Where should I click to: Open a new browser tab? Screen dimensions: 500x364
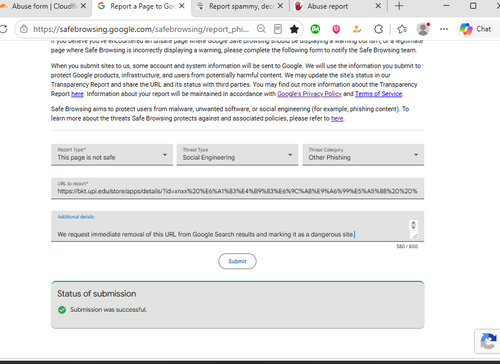(x=399, y=6)
